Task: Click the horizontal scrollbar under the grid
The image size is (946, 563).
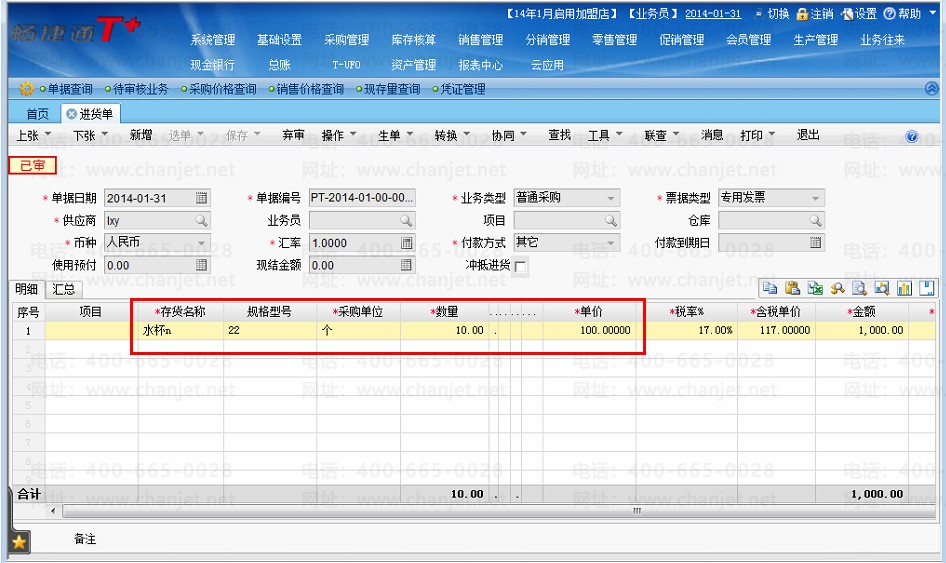Action: tap(498, 511)
